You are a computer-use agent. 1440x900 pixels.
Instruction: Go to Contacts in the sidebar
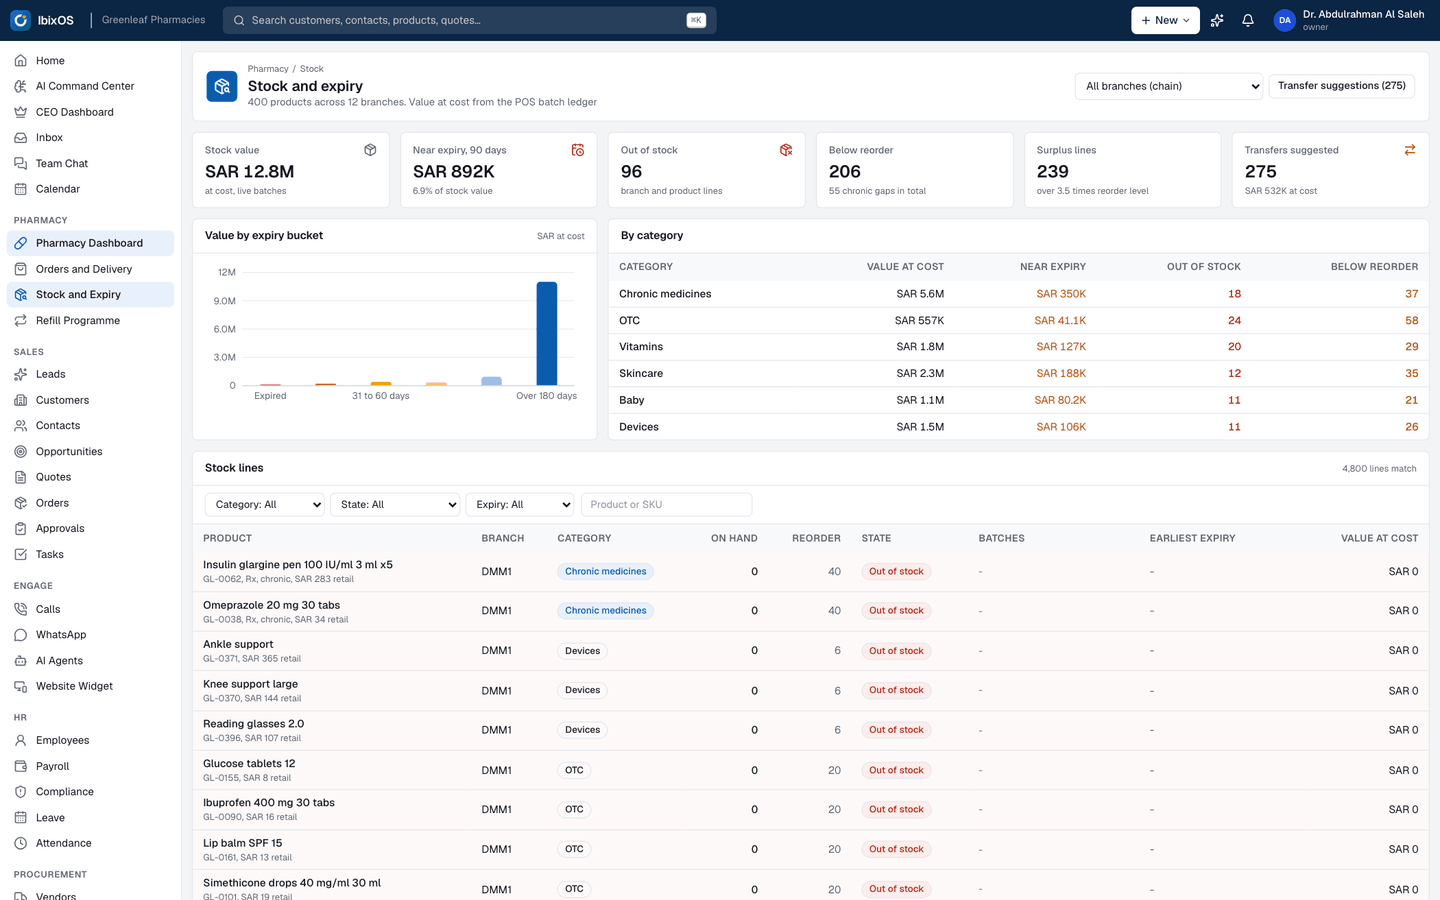pos(90,426)
